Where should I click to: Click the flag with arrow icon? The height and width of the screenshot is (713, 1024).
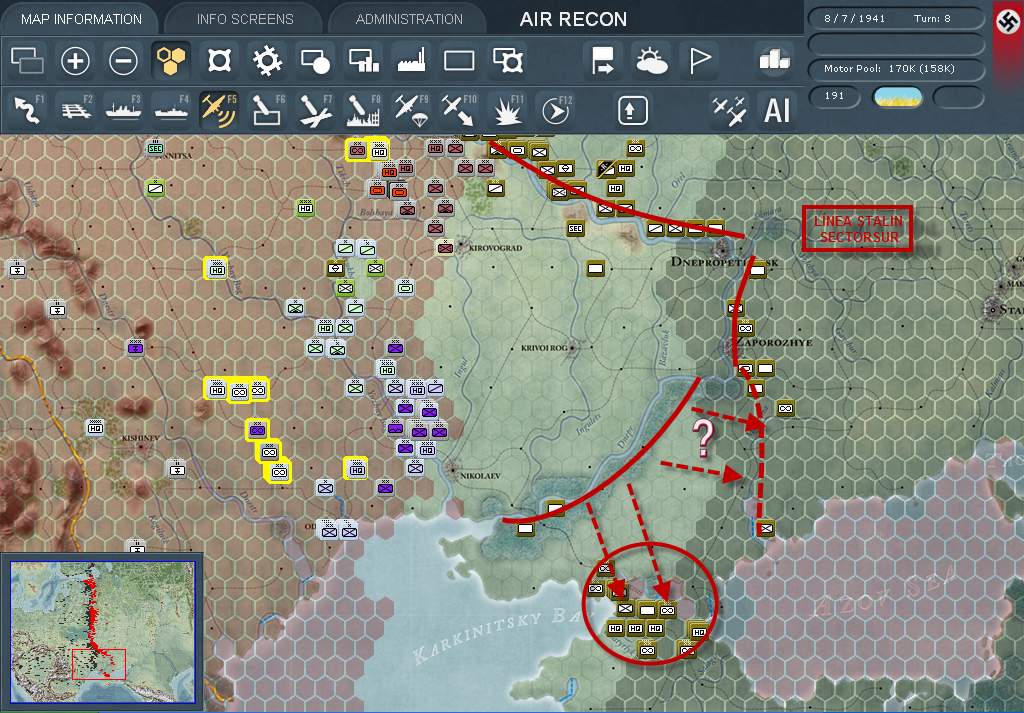coord(602,61)
